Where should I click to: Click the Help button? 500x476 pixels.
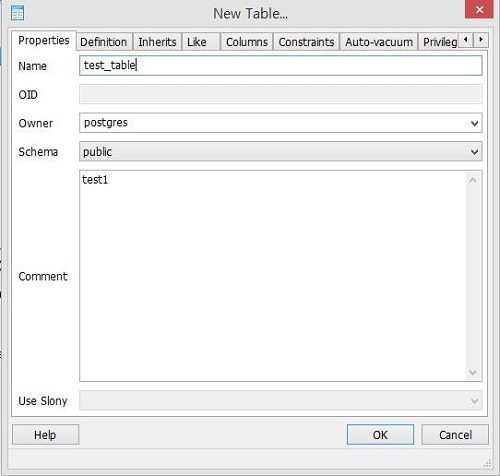[45, 435]
